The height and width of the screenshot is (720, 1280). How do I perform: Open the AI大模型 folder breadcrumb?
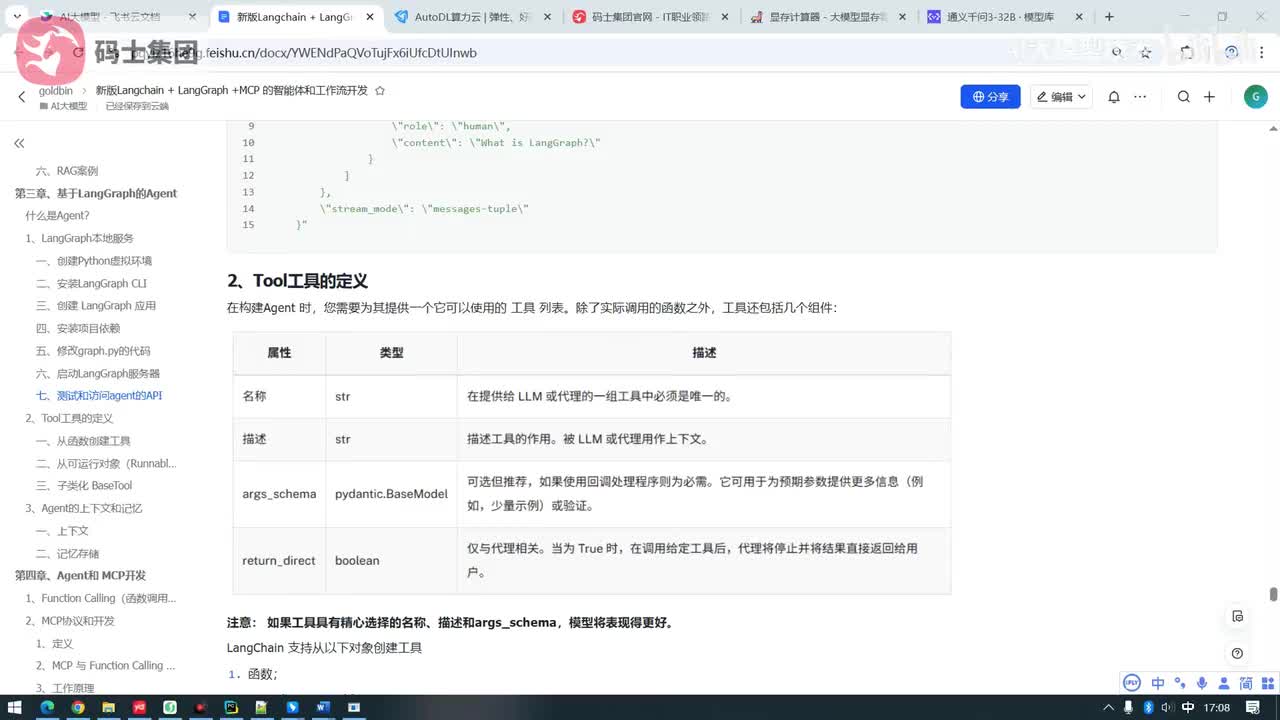pos(63,106)
